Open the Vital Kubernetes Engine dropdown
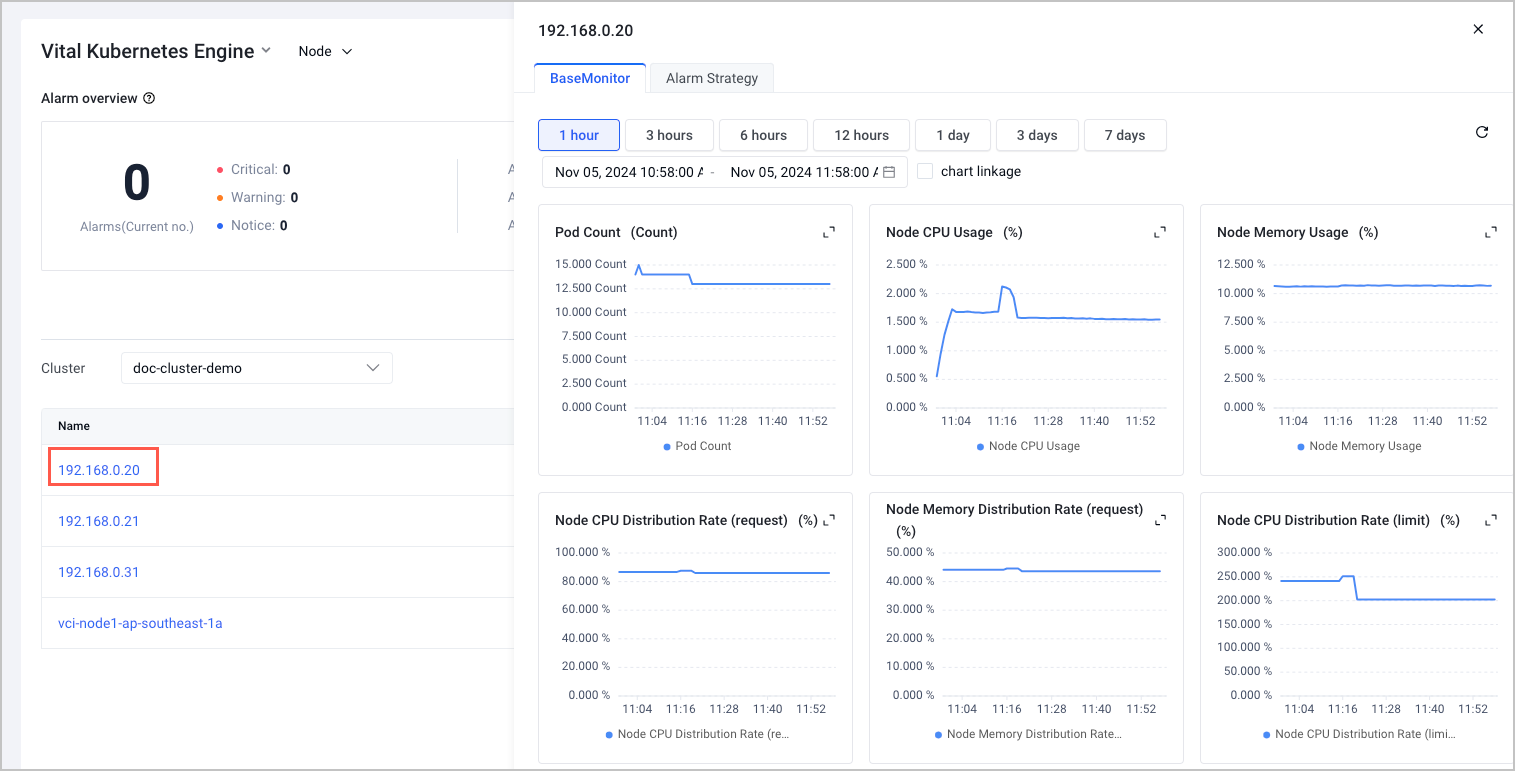The width and height of the screenshot is (1515, 771). coord(156,51)
